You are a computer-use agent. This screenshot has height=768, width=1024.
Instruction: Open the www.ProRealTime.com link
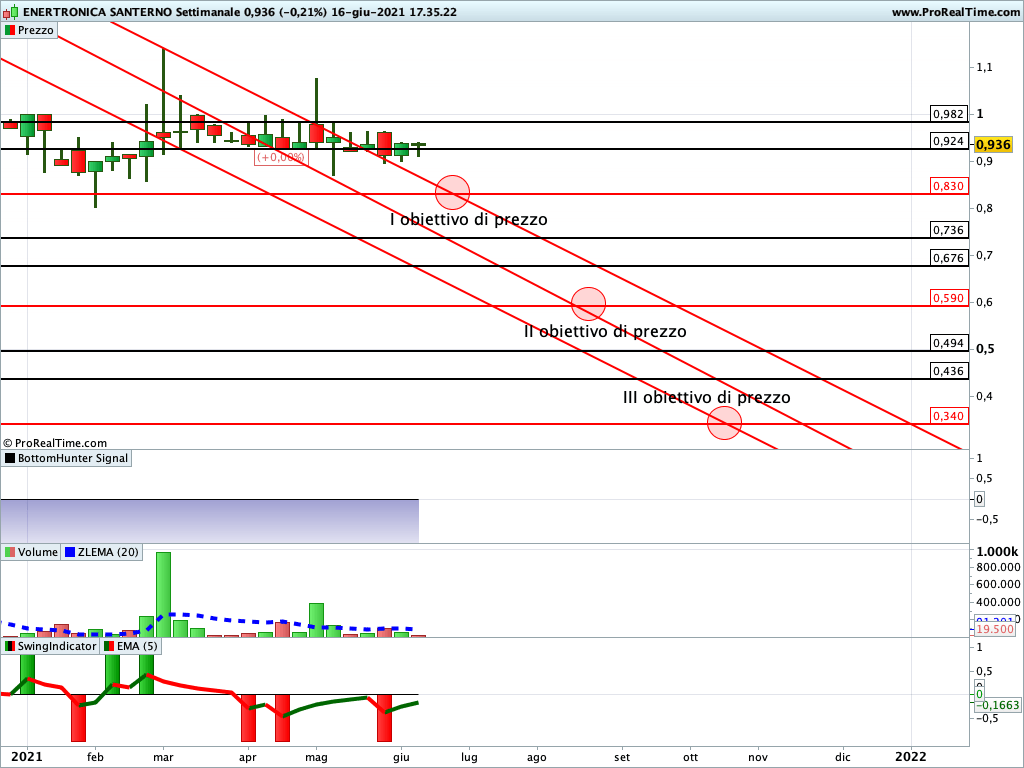click(x=954, y=12)
